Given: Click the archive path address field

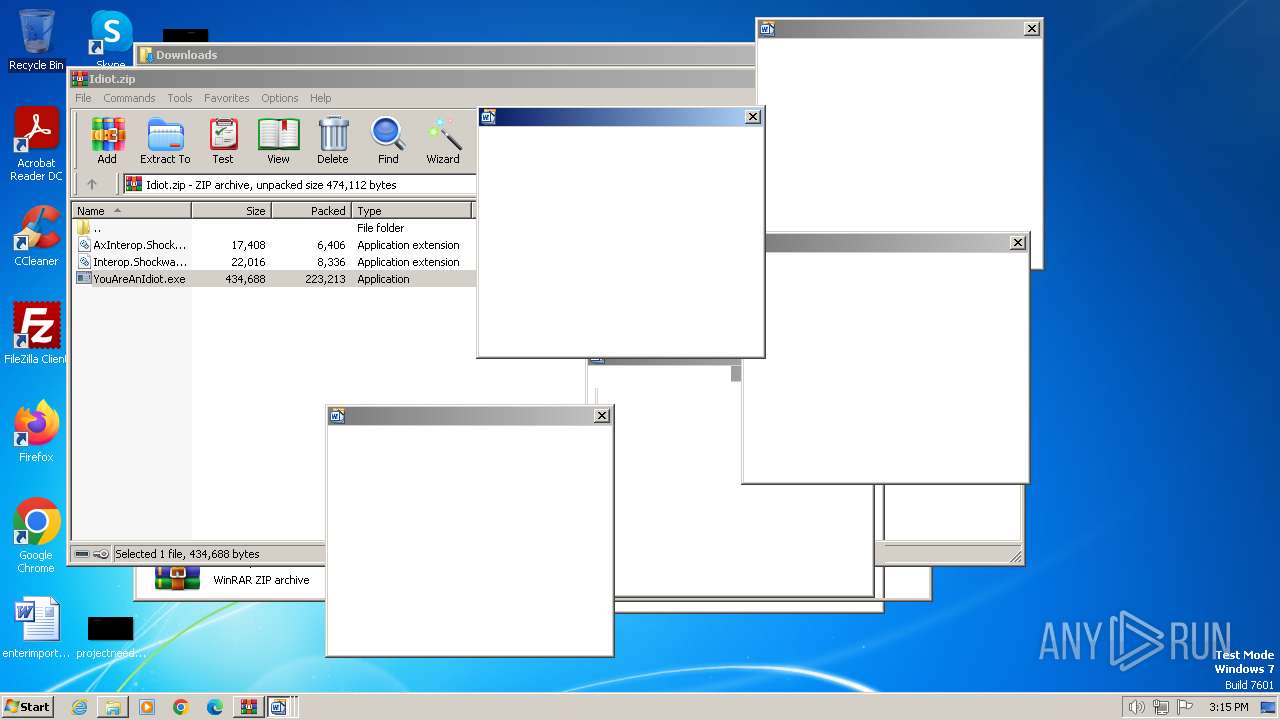Looking at the screenshot, I should pos(300,184).
